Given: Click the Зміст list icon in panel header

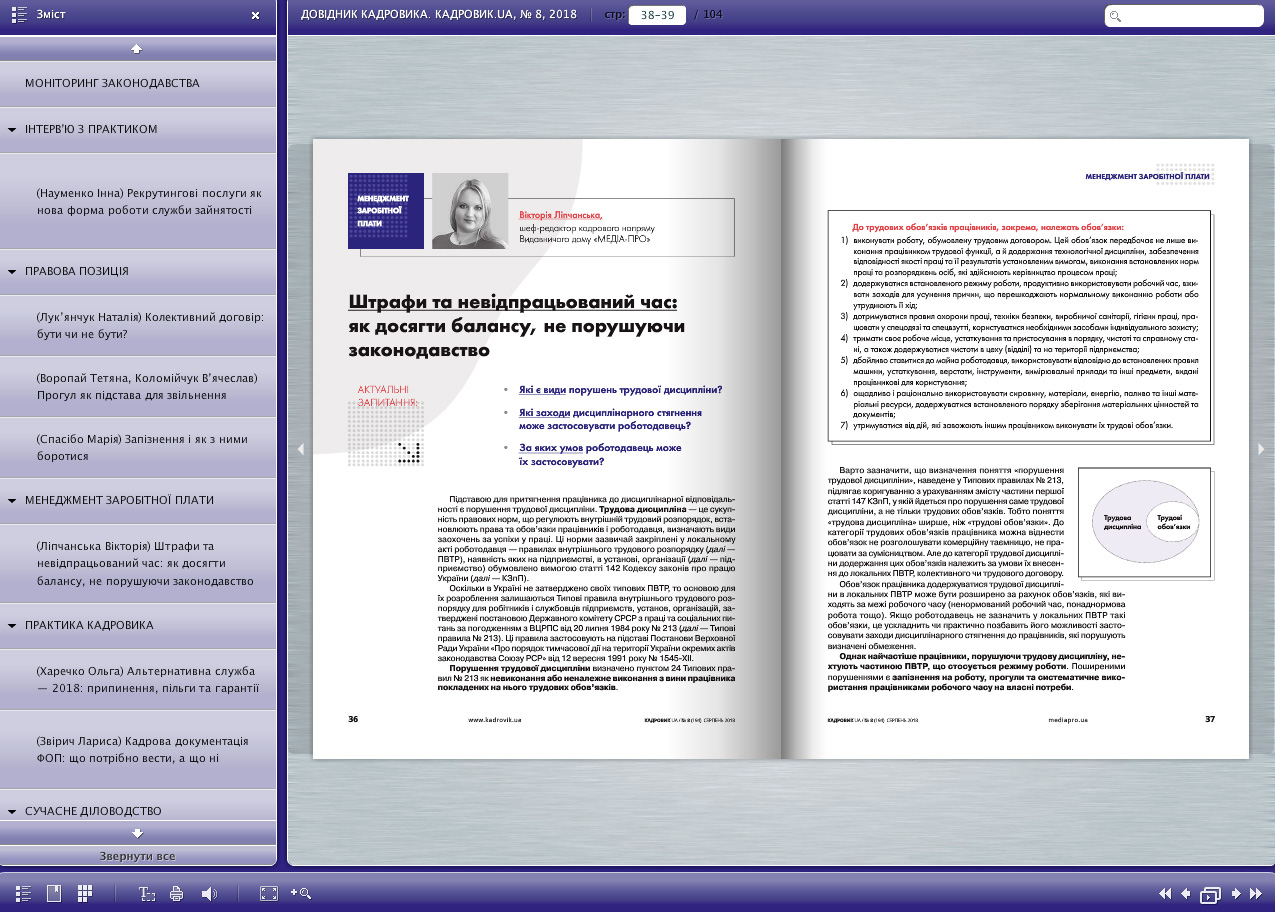Looking at the screenshot, I should tap(19, 15).
